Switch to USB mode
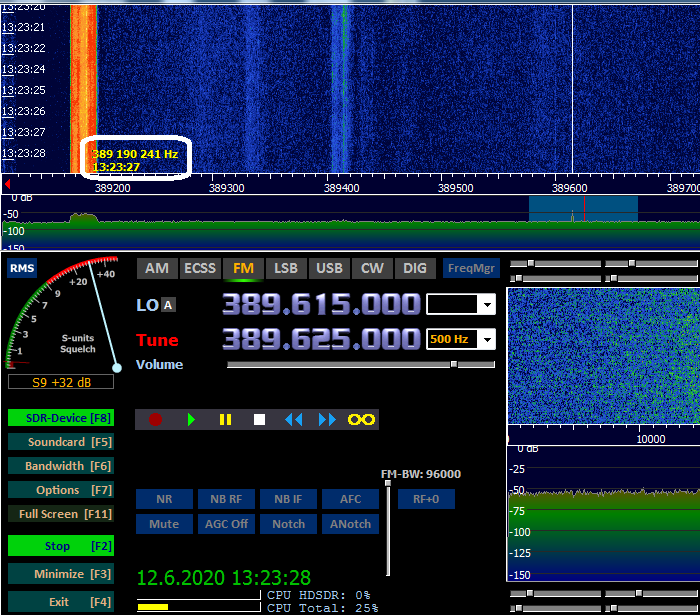Screen dimensions: 700x615 coord(329,268)
